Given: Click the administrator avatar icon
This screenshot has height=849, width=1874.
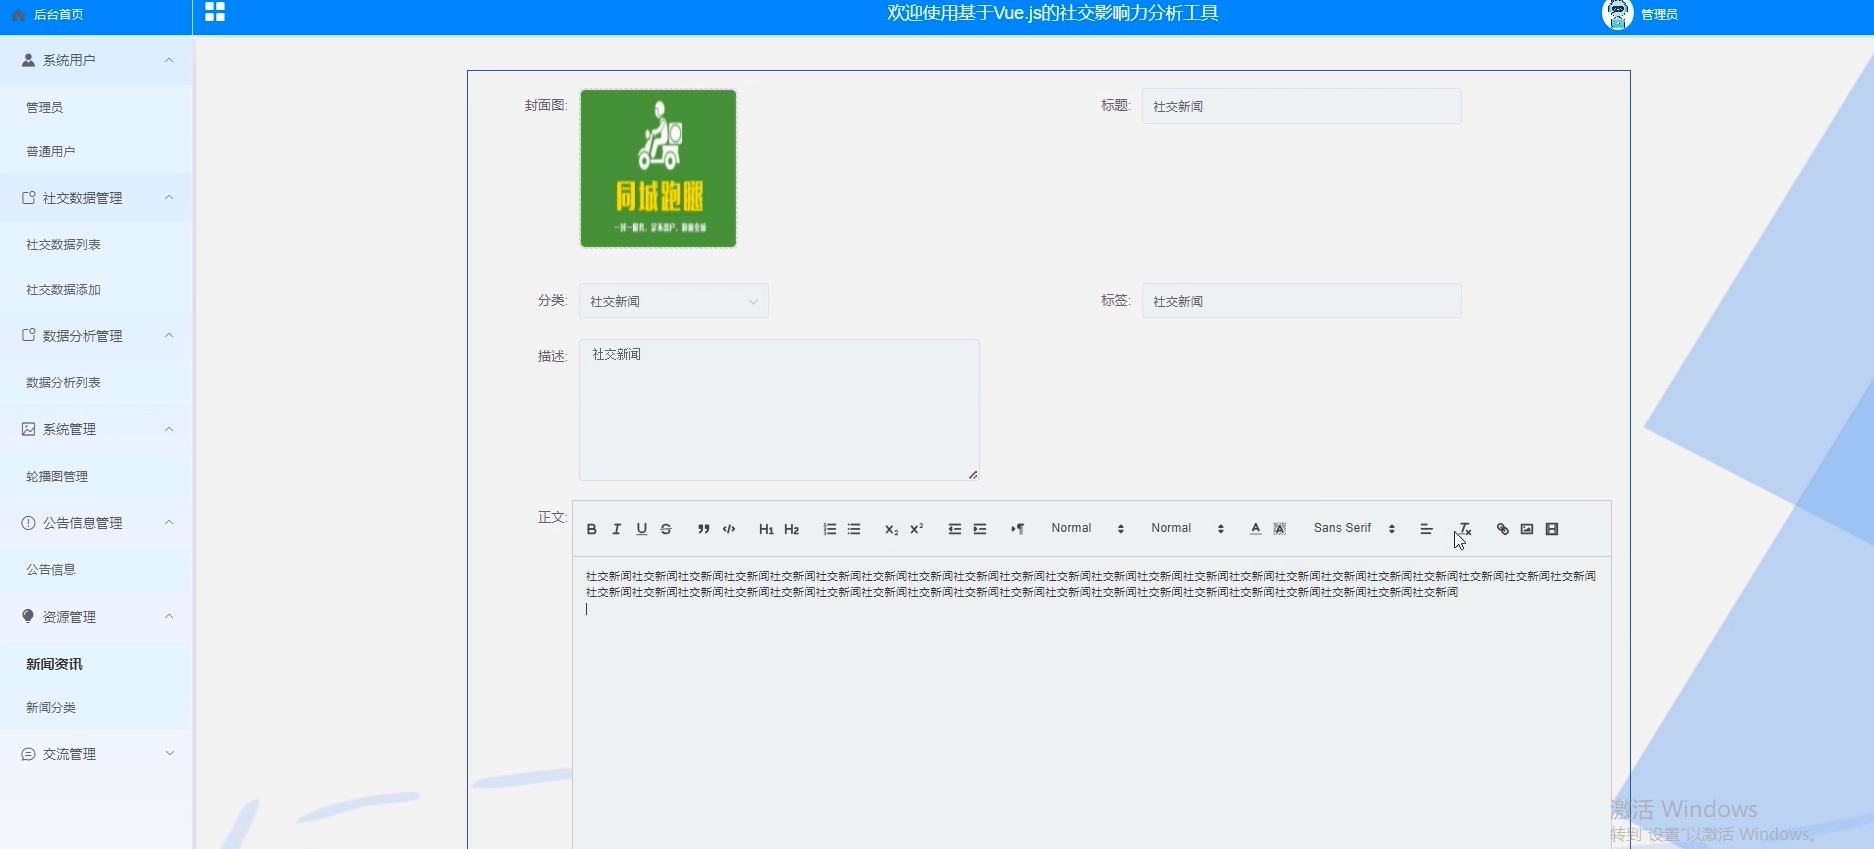Looking at the screenshot, I should [x=1617, y=14].
